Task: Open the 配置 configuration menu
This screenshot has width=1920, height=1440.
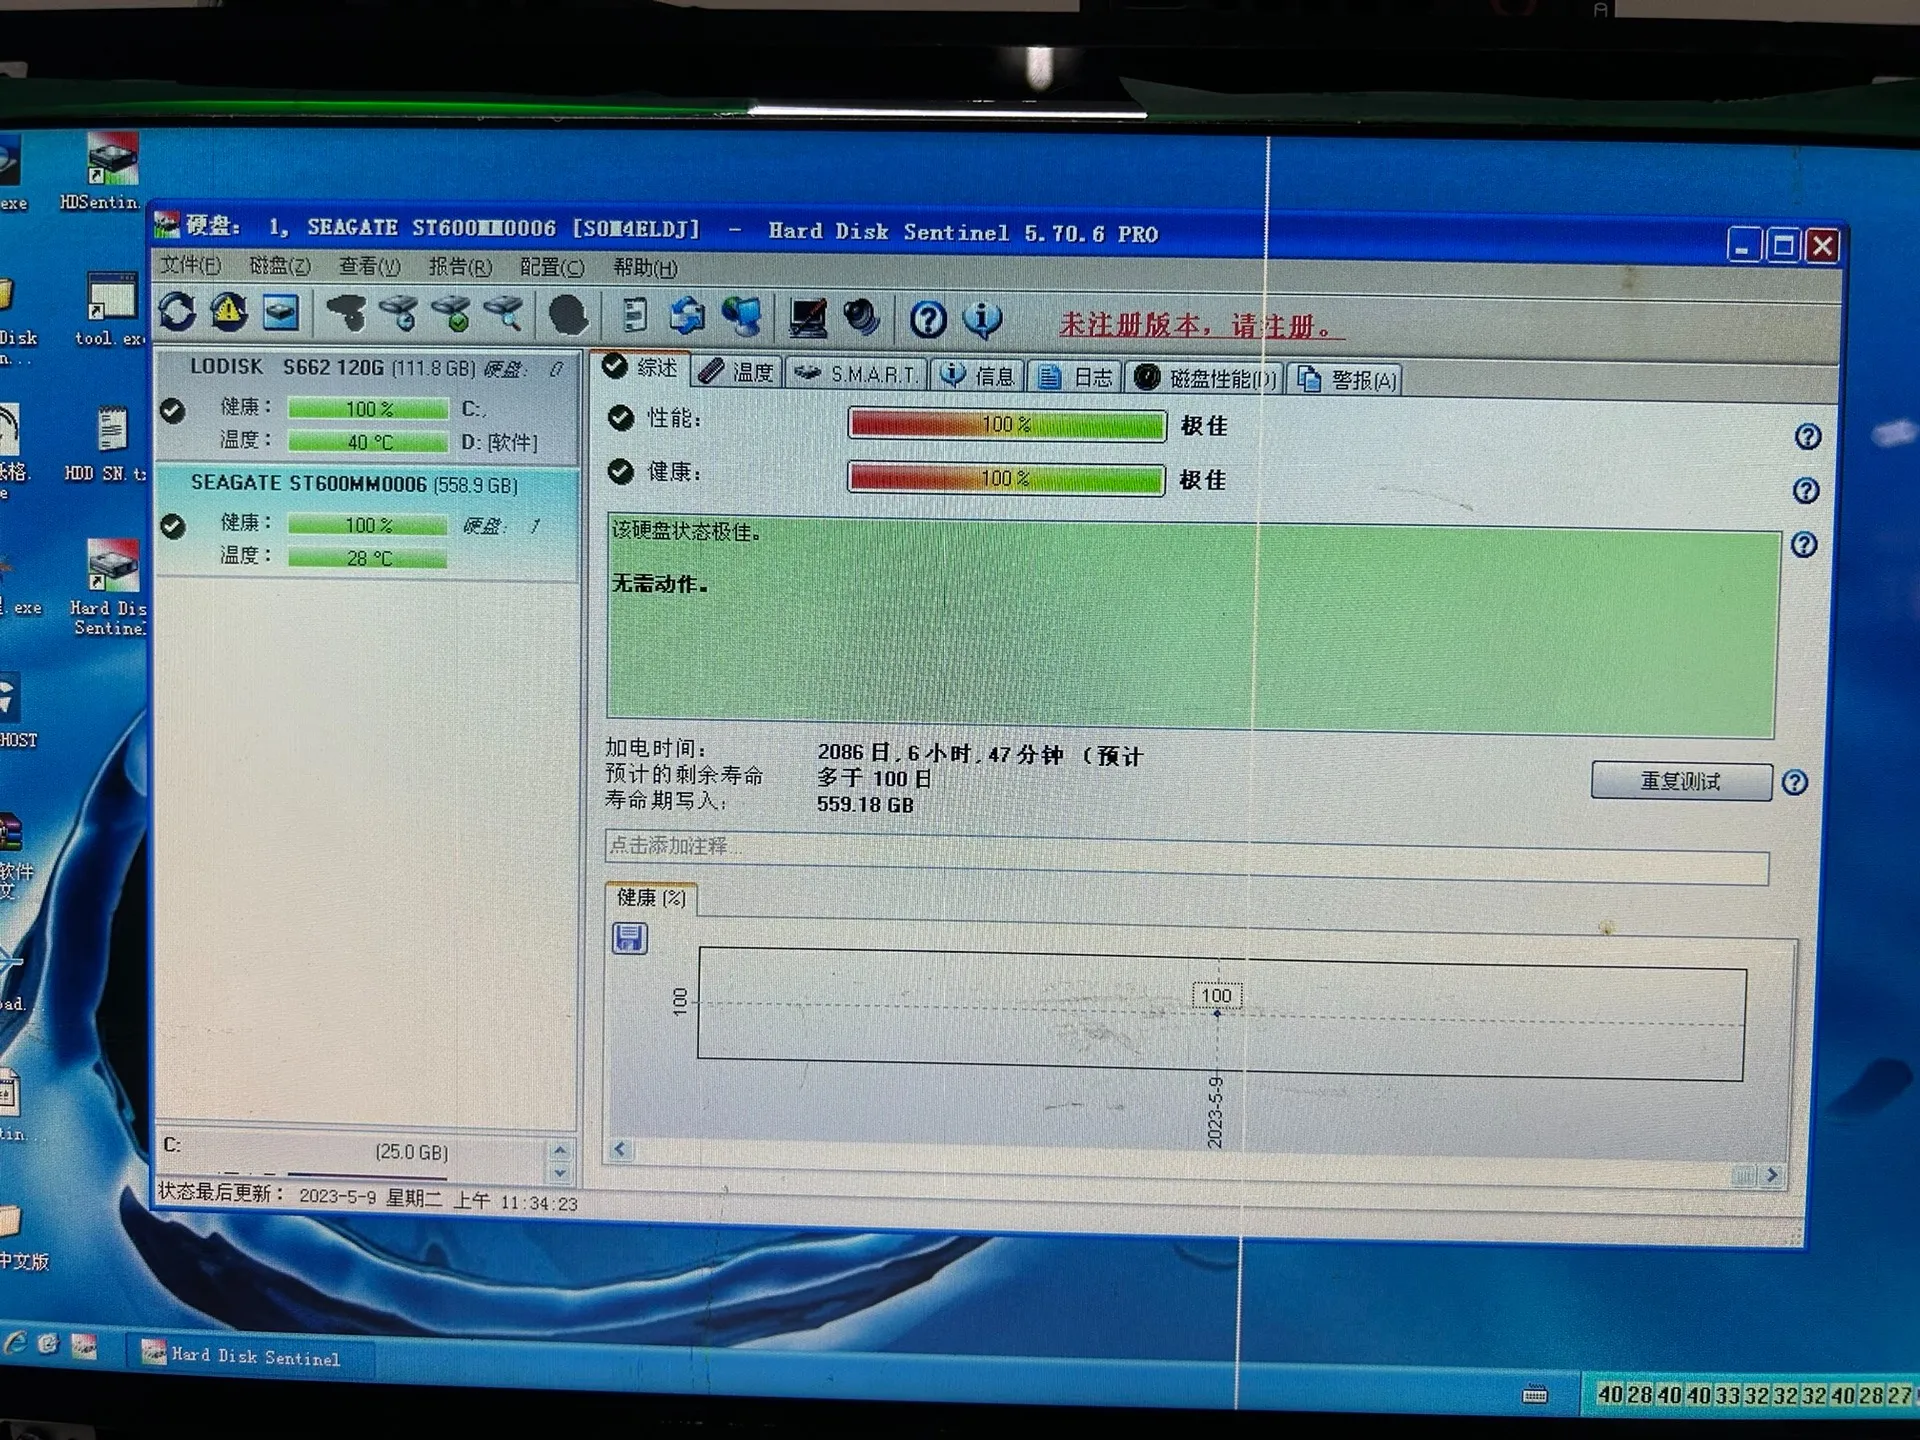Action: 551,267
